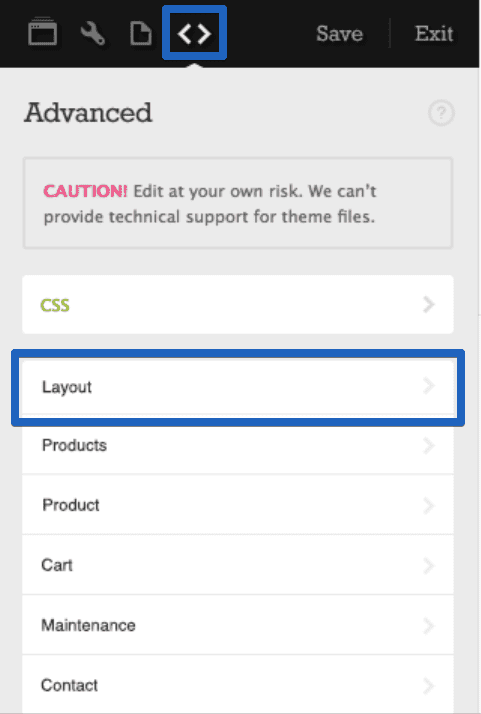Click the help question mark icon
The height and width of the screenshot is (714, 481).
441,113
